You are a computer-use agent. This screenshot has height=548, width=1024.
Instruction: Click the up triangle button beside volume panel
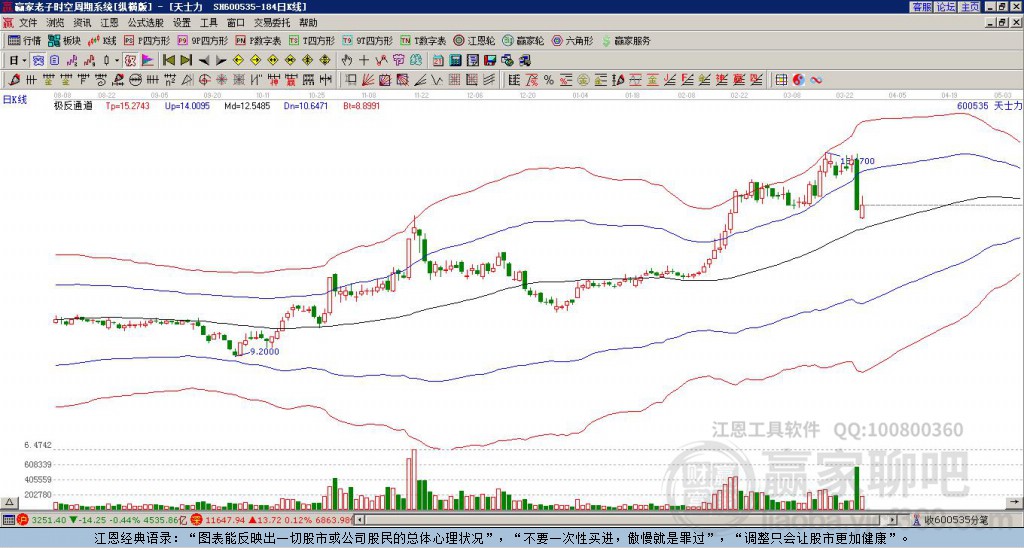9,502
